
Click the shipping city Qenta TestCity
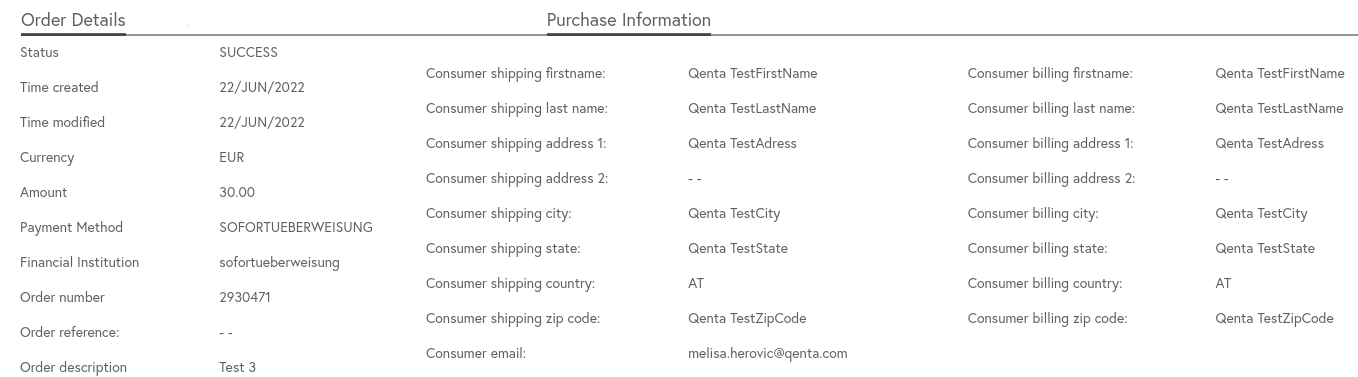(734, 213)
